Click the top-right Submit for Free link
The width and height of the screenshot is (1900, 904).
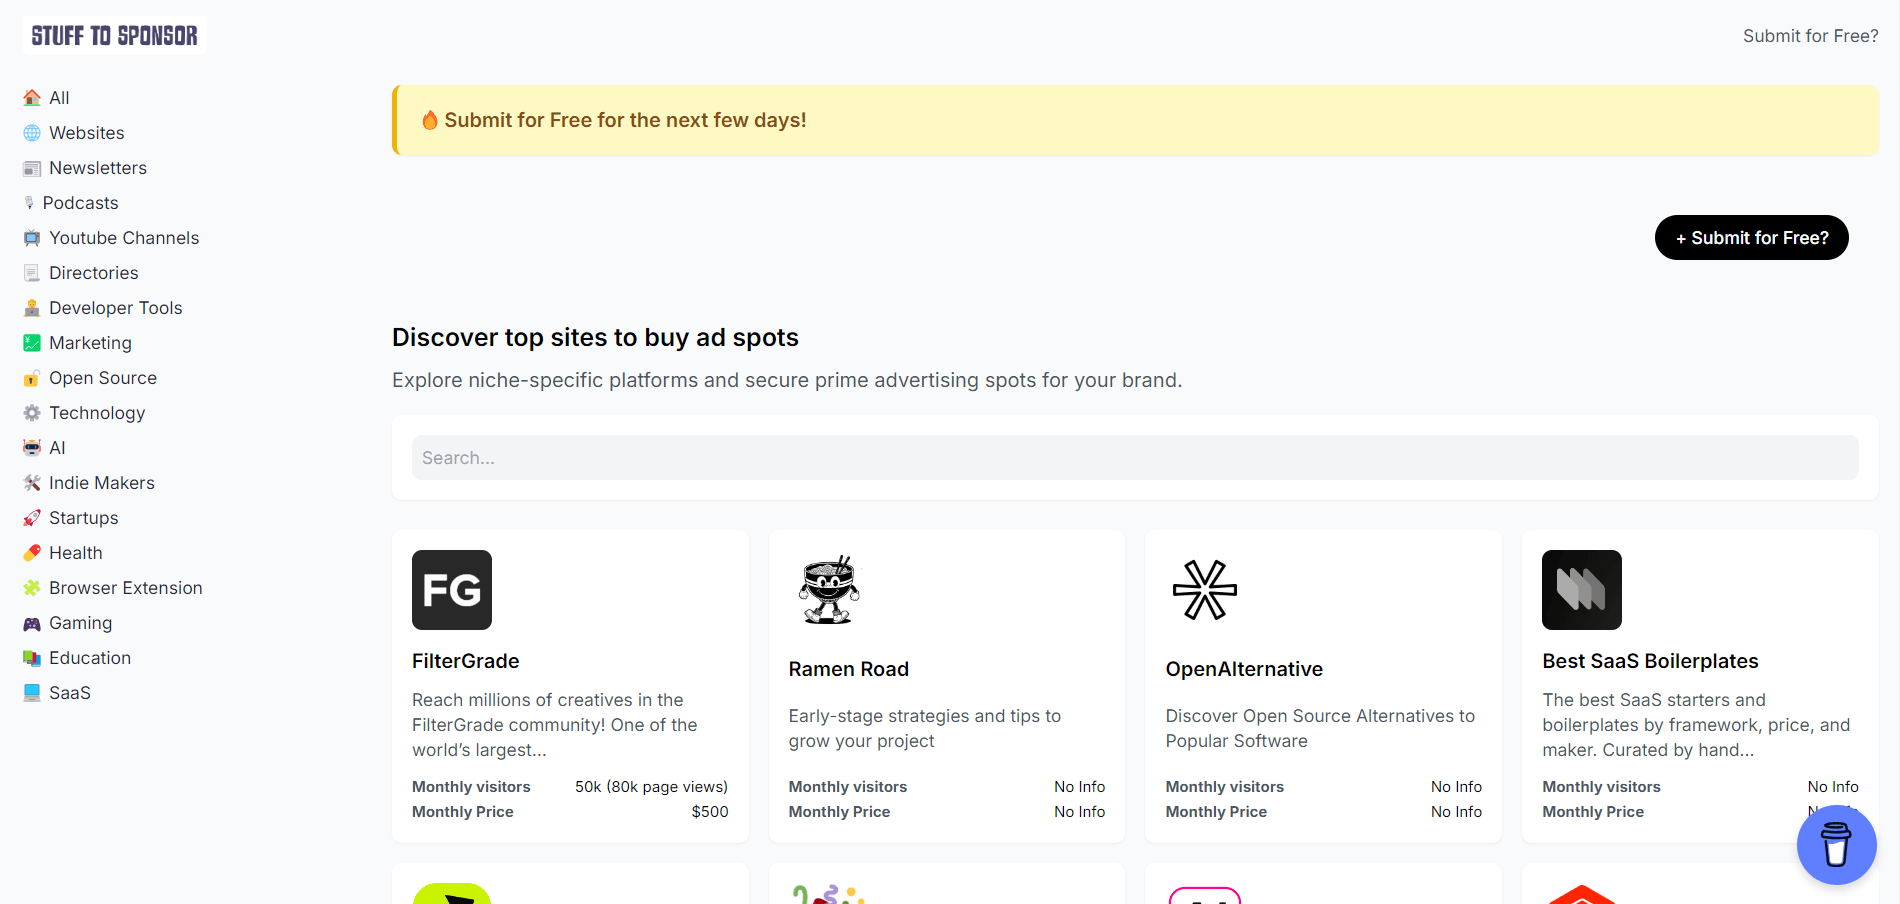coord(1810,36)
